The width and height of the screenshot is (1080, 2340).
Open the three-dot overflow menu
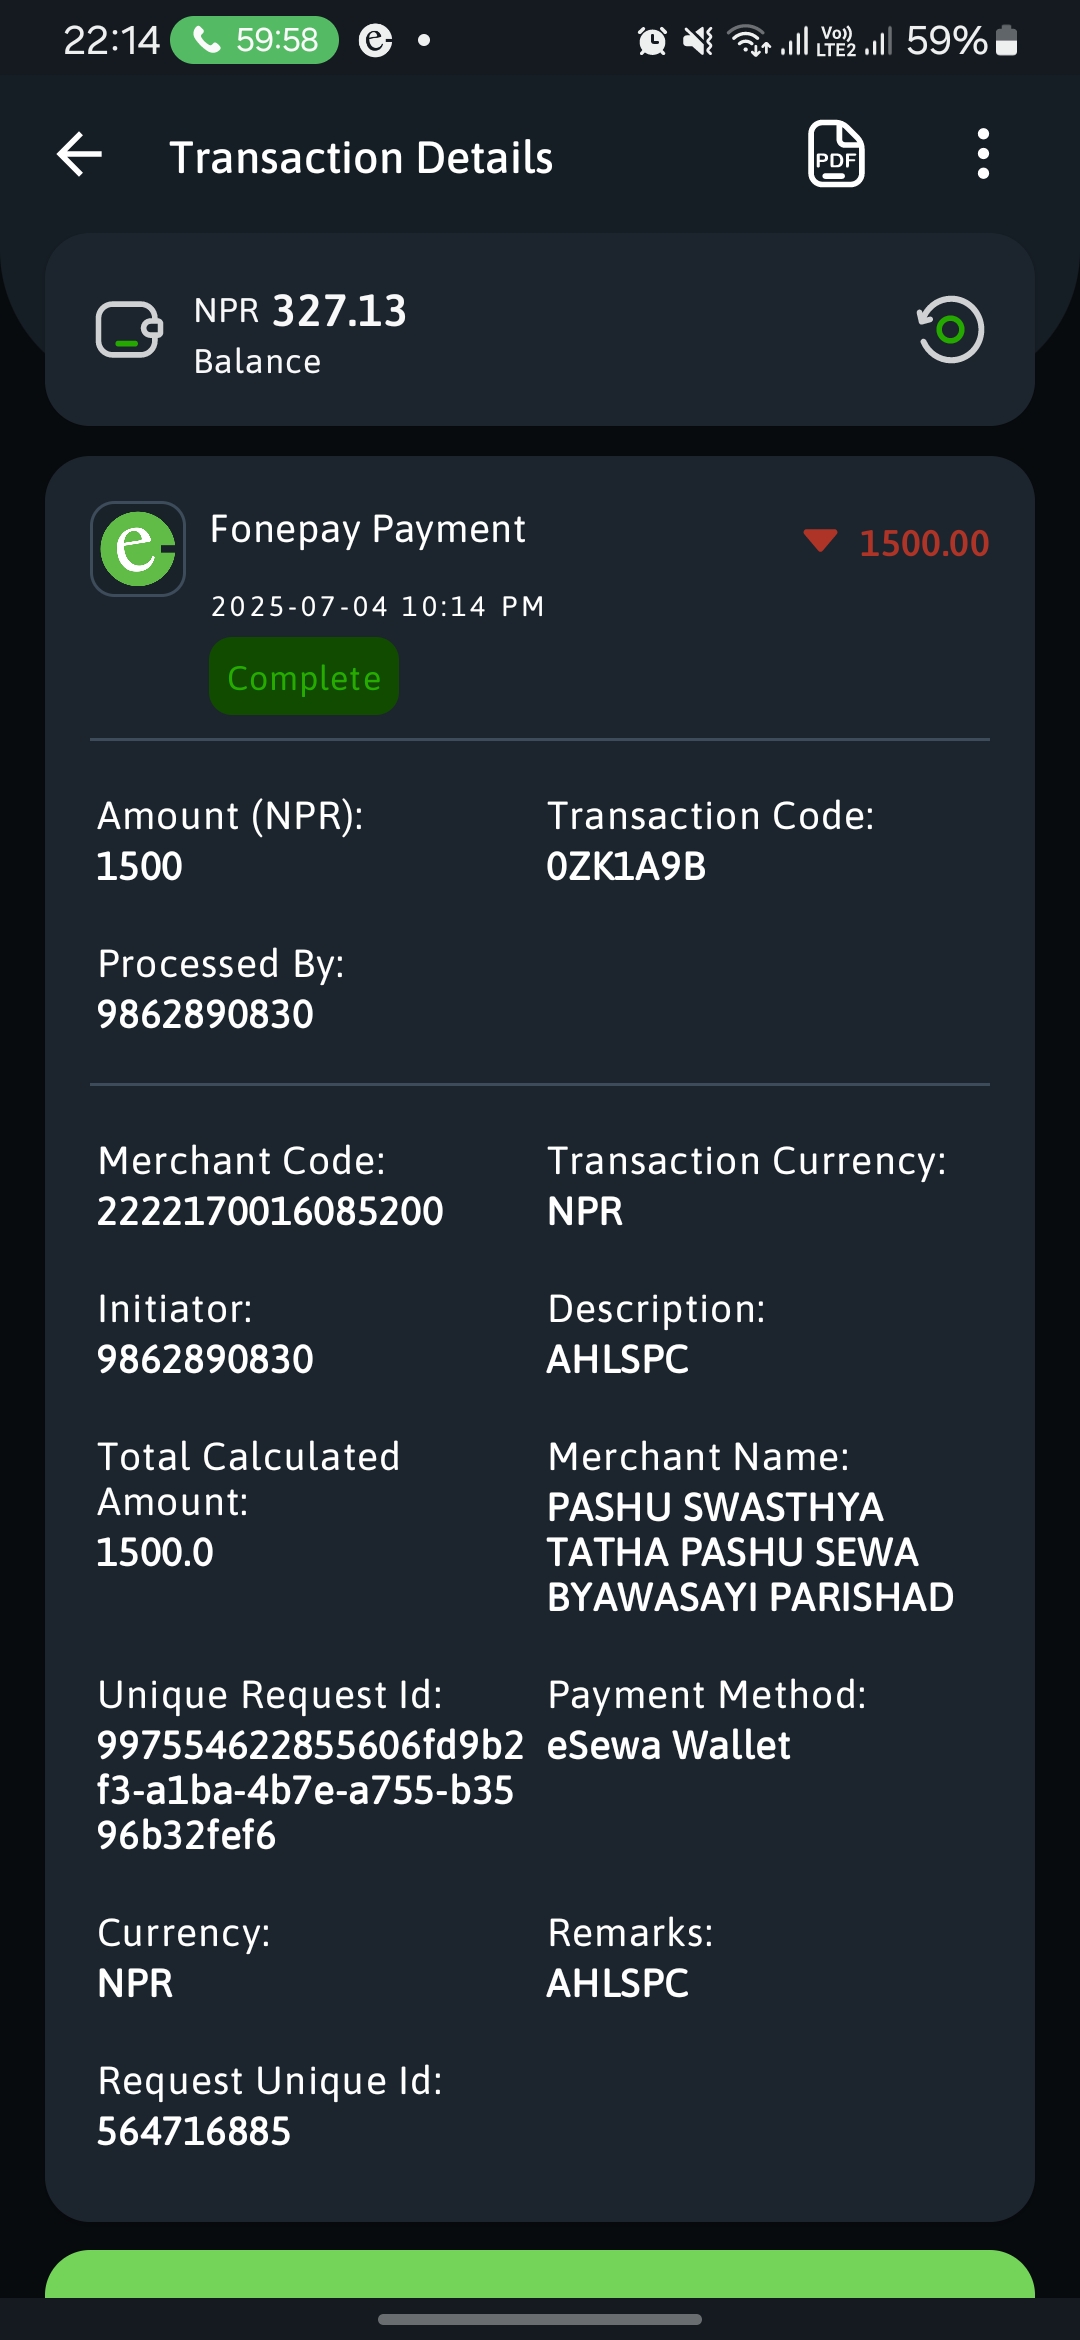(x=983, y=154)
